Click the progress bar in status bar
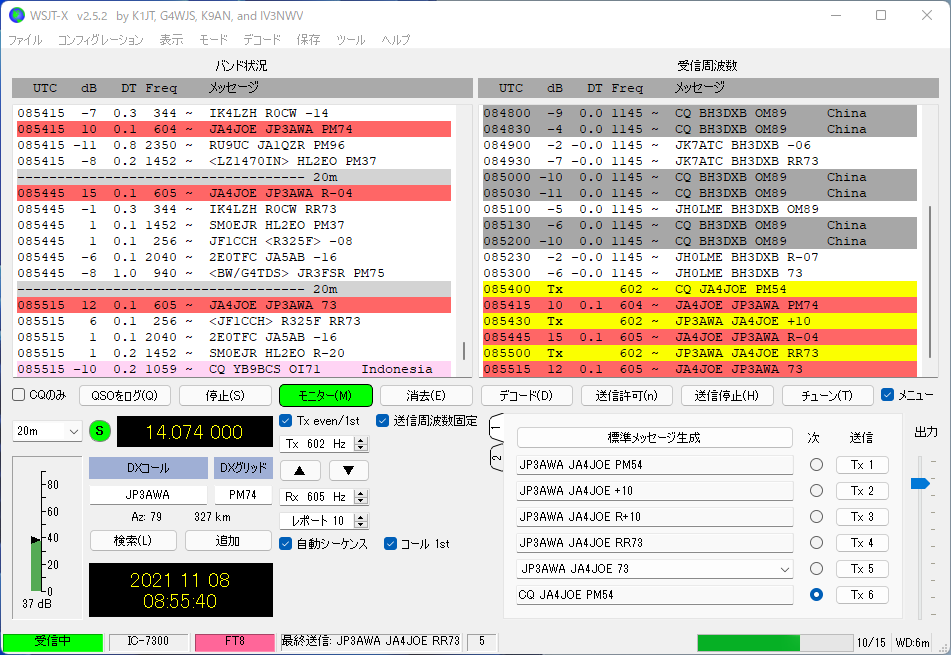 tap(775, 642)
